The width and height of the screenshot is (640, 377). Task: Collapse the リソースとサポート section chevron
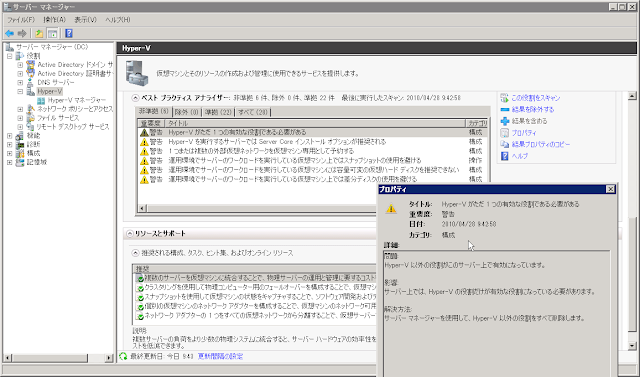130,234
